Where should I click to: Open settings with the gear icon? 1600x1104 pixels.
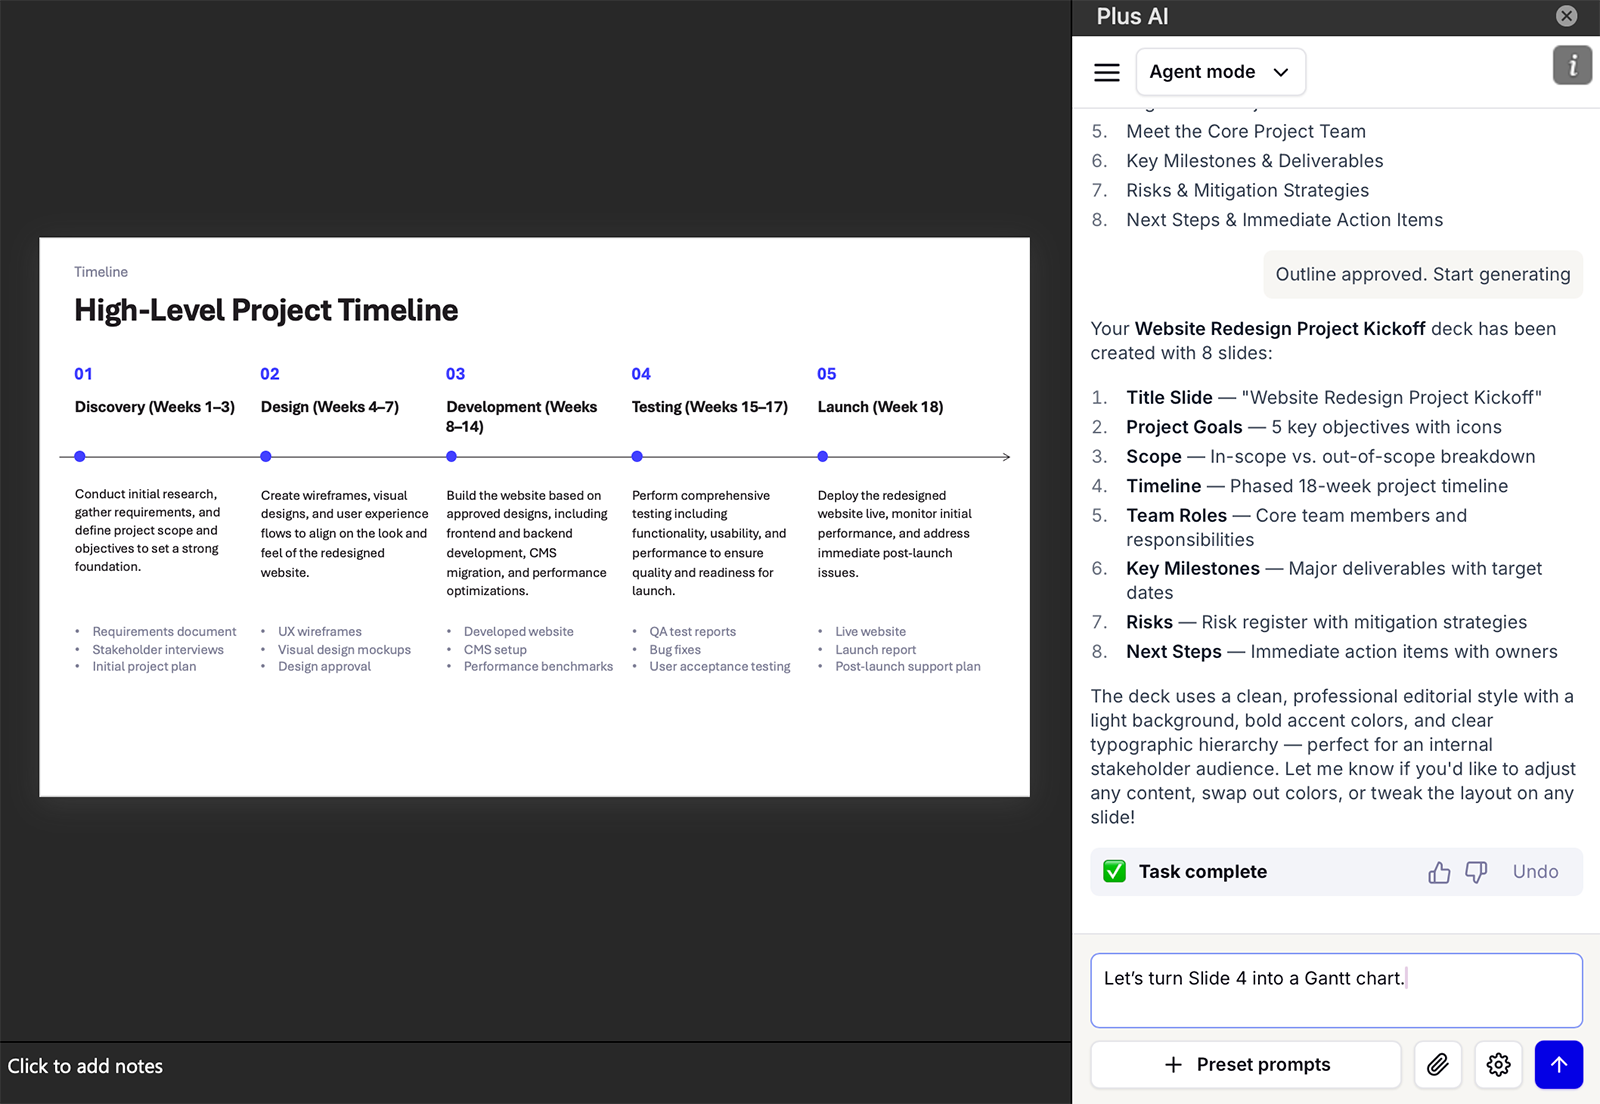1498,1065
